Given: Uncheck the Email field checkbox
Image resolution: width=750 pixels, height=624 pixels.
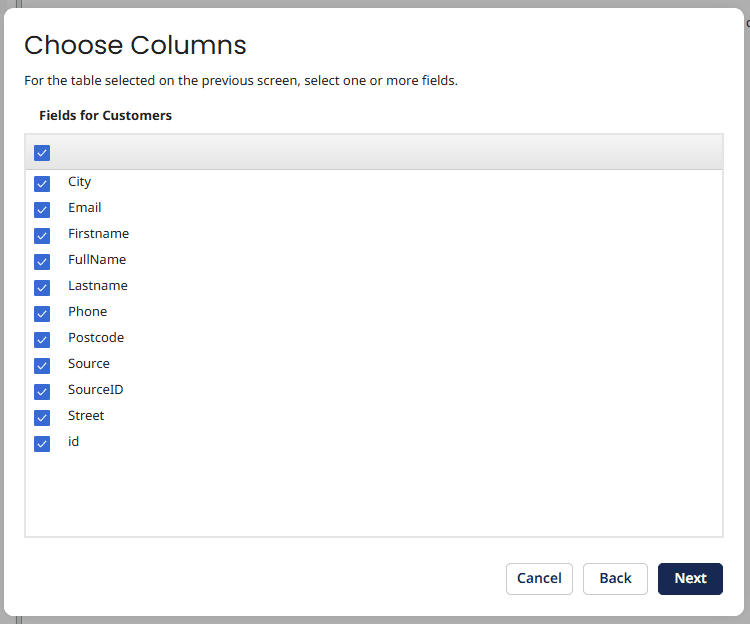Looking at the screenshot, I should [42, 210].
